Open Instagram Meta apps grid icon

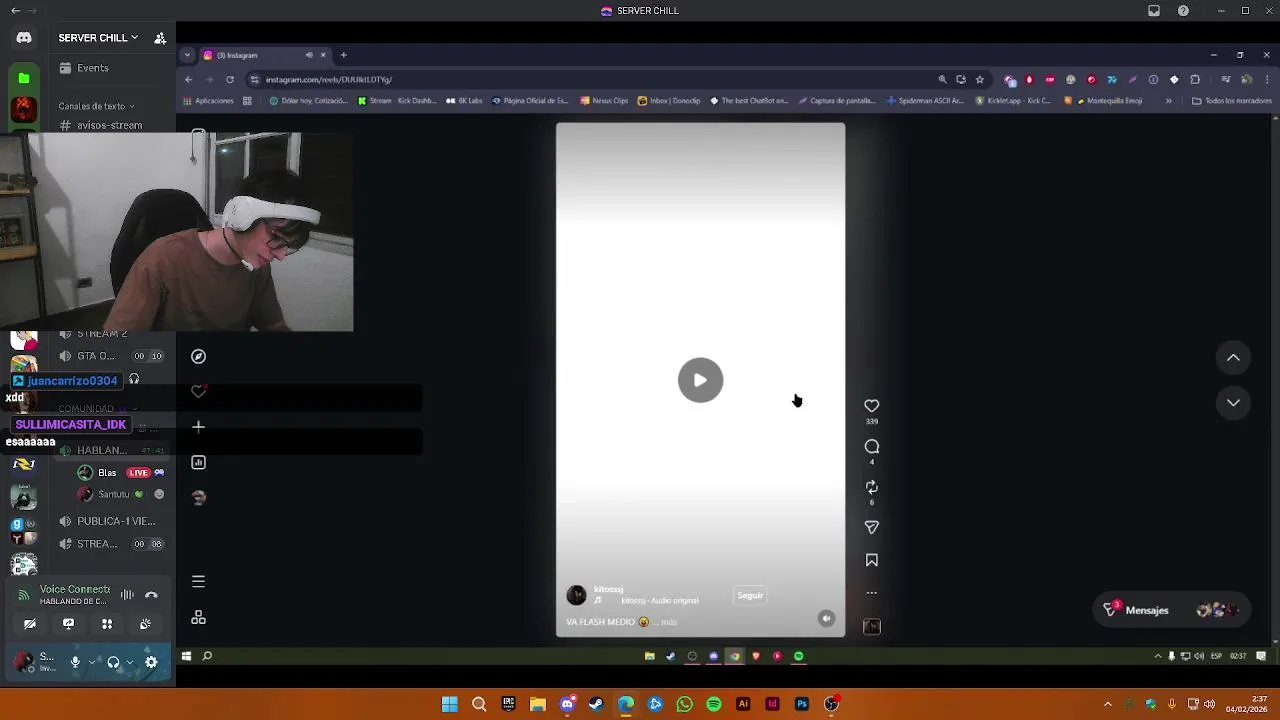point(198,618)
